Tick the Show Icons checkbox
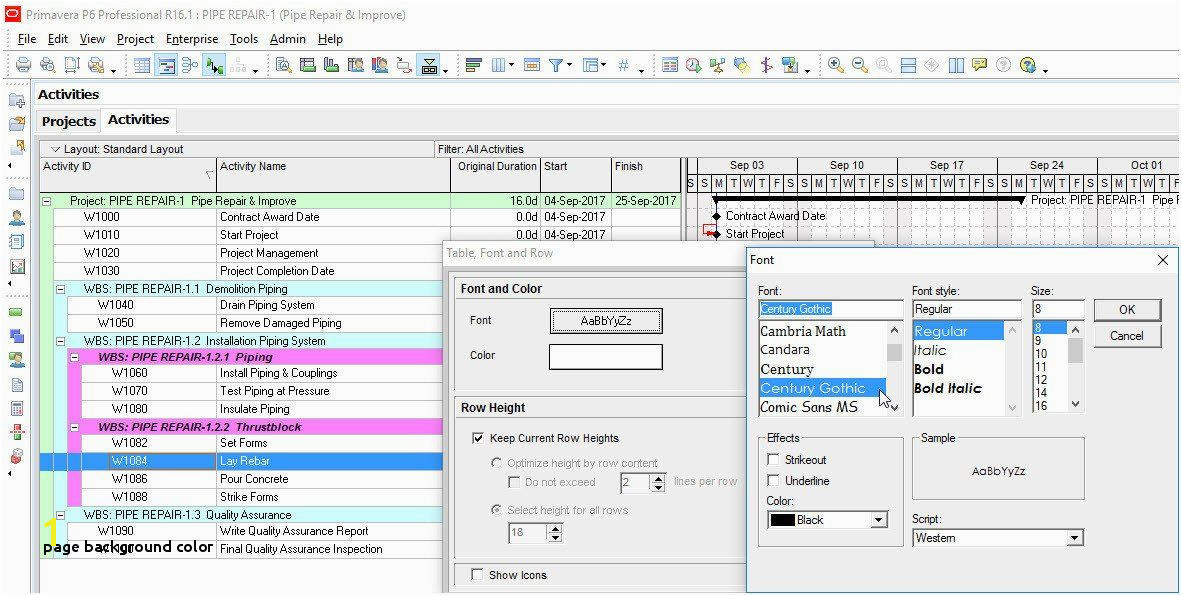Image resolution: width=1182 pixels, height=596 pixels. pos(478,575)
